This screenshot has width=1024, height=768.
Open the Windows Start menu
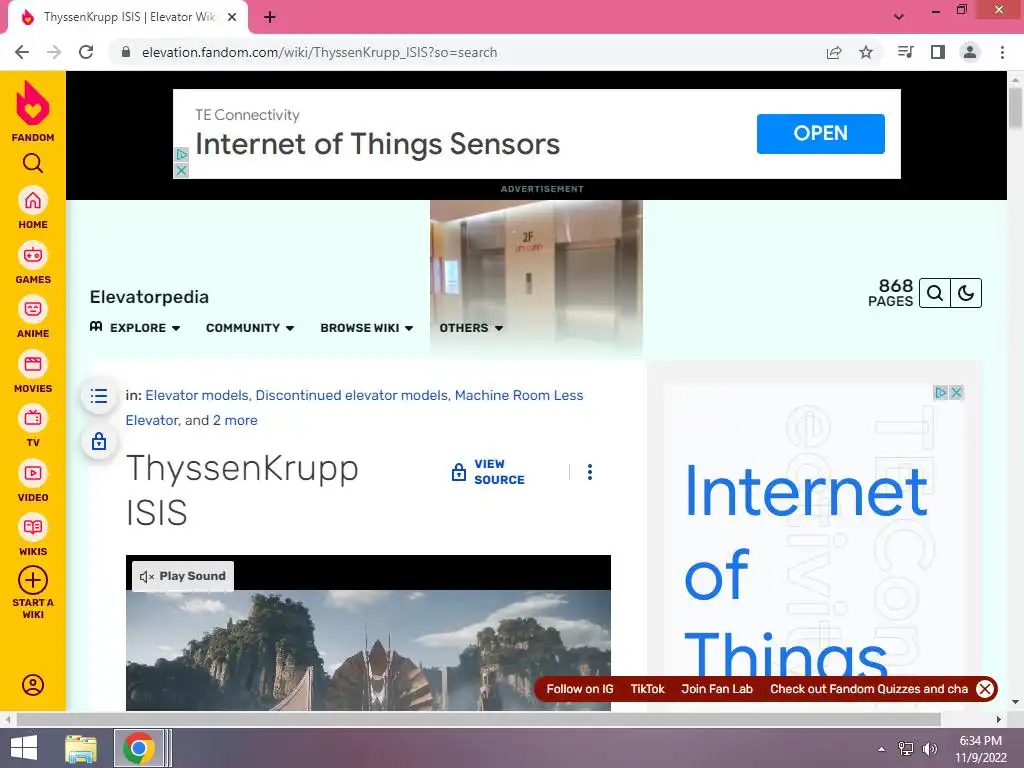click(24, 748)
